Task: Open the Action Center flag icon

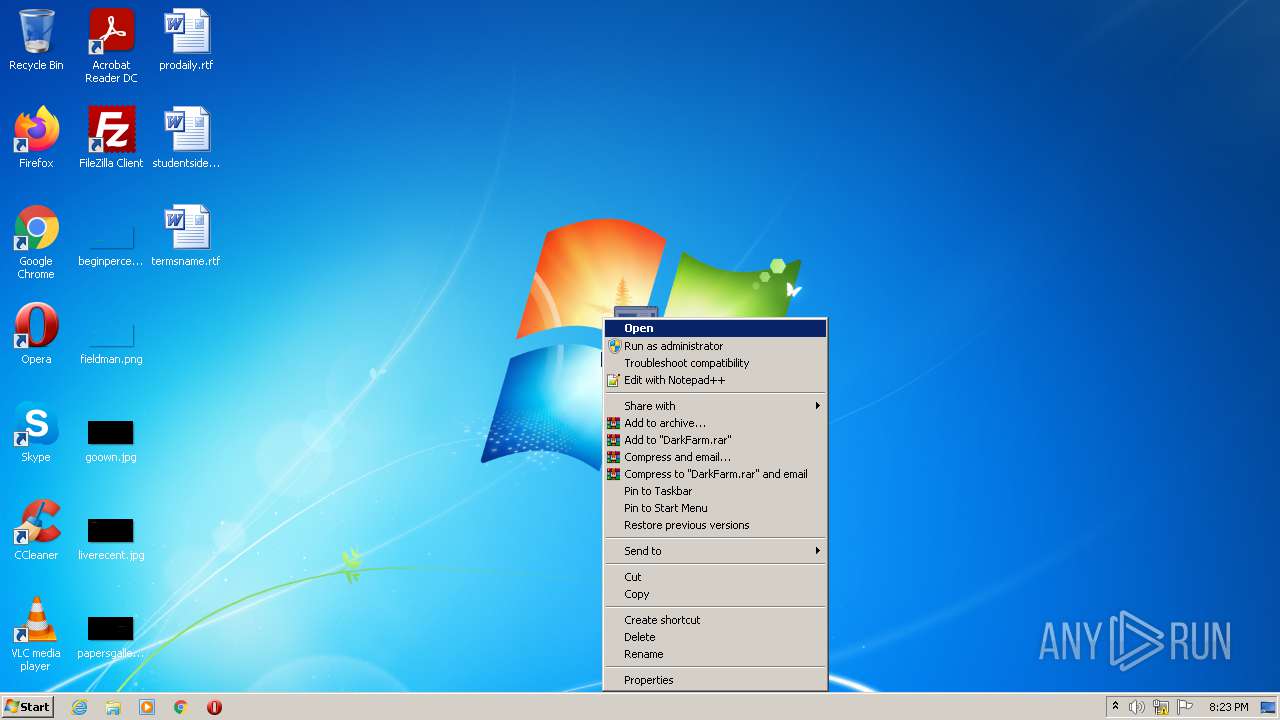Action: point(1185,707)
